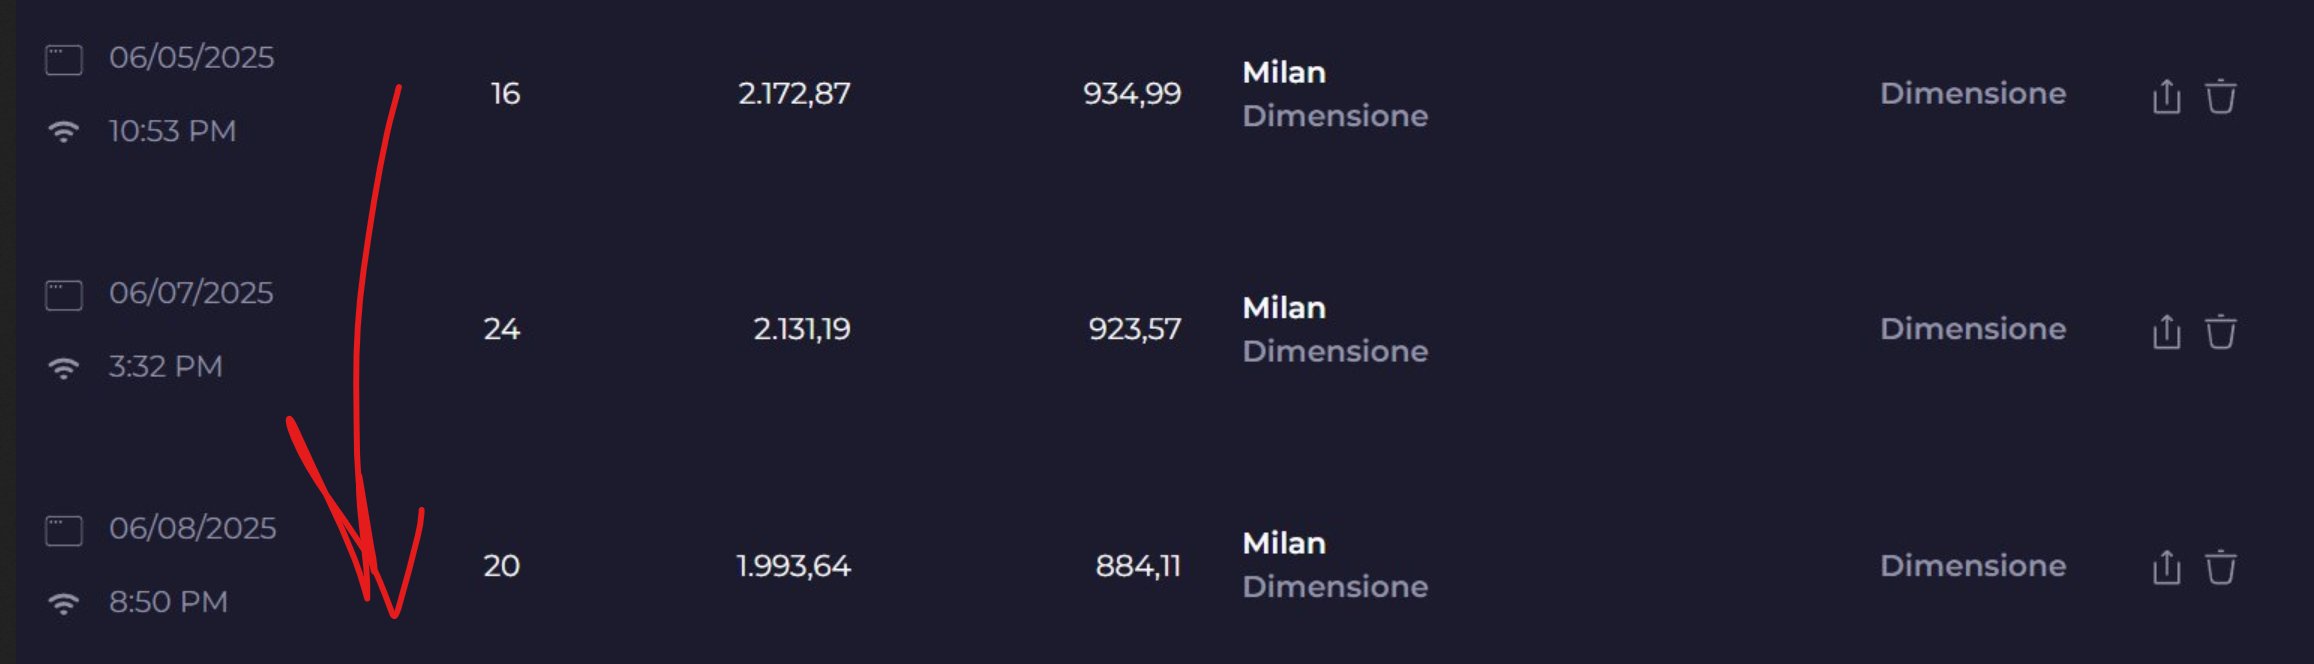Delete the 06/05/2025 entry with trash icon
Viewport: 2314px width, 664px height.
click(2221, 97)
